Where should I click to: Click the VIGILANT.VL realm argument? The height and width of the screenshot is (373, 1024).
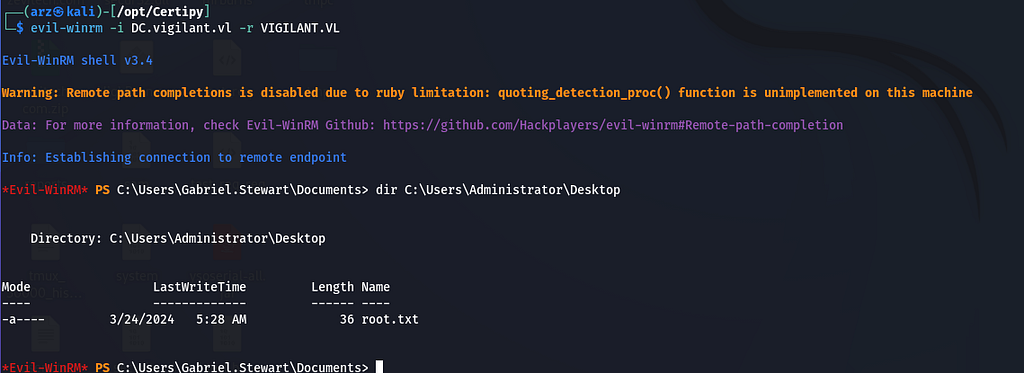(x=303, y=29)
